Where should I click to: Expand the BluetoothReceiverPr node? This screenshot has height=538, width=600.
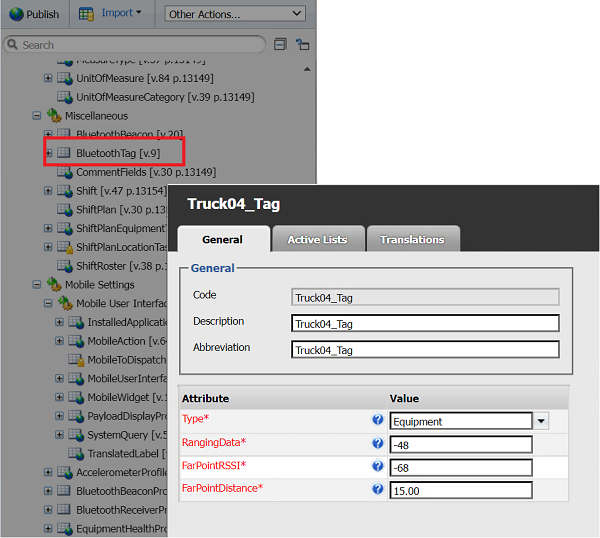(x=48, y=509)
